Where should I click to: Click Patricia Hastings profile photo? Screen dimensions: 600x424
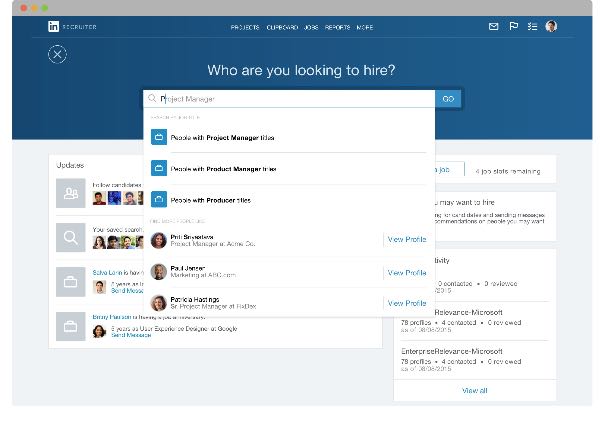tap(158, 303)
